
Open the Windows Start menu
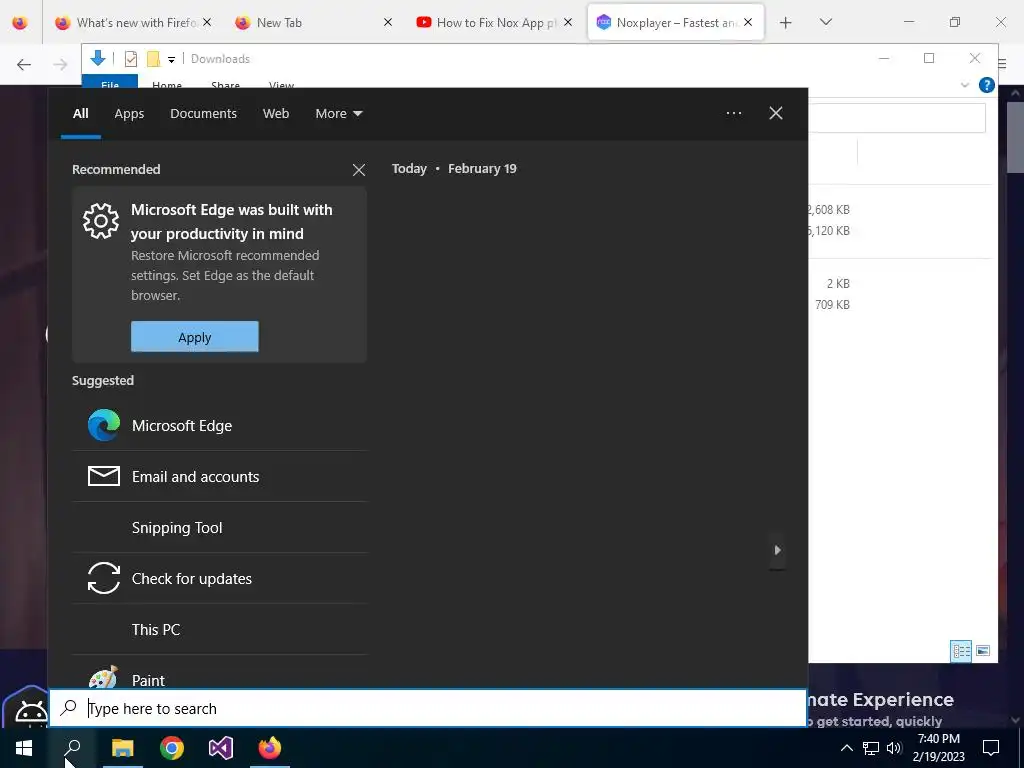24,748
